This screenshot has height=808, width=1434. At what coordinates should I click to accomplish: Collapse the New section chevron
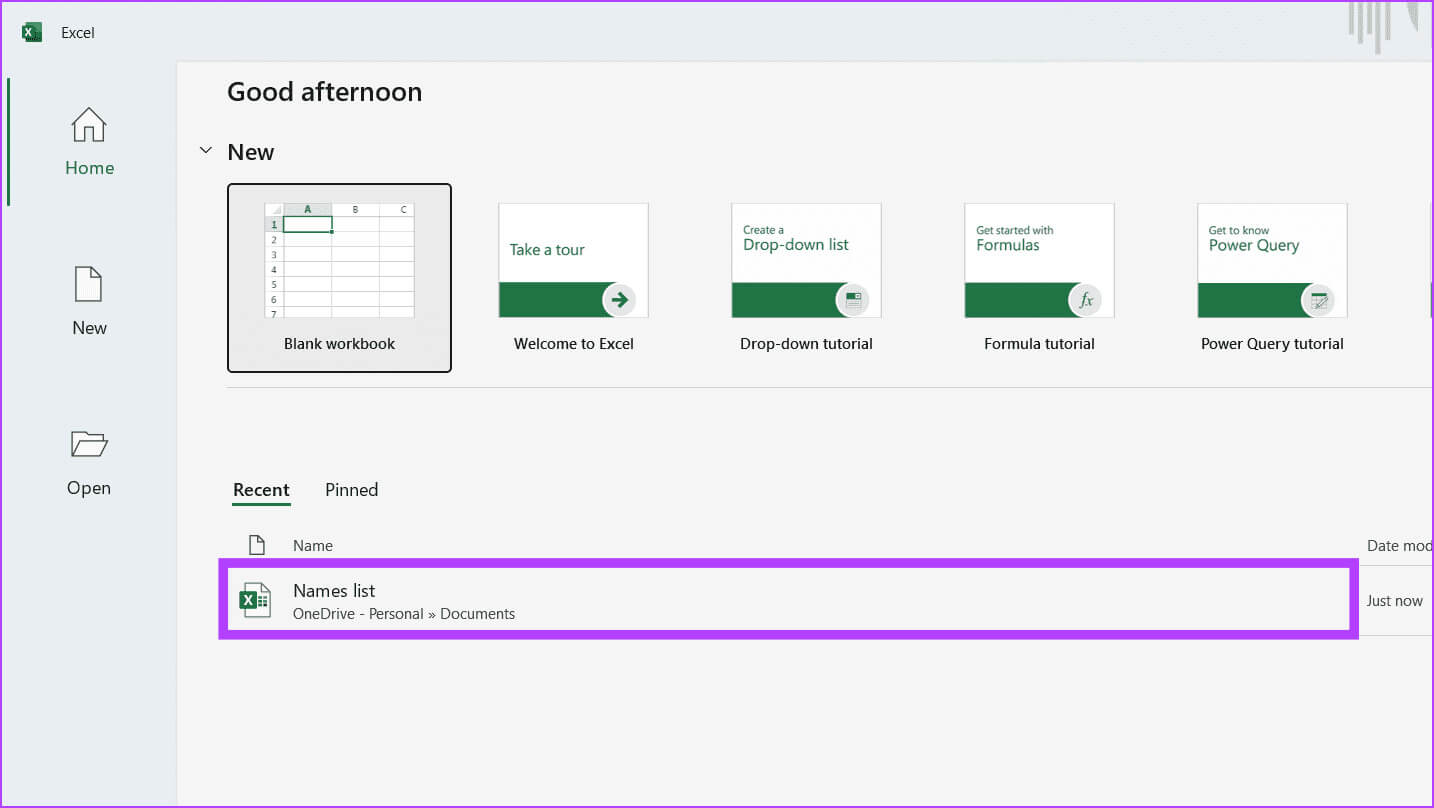[x=206, y=151]
